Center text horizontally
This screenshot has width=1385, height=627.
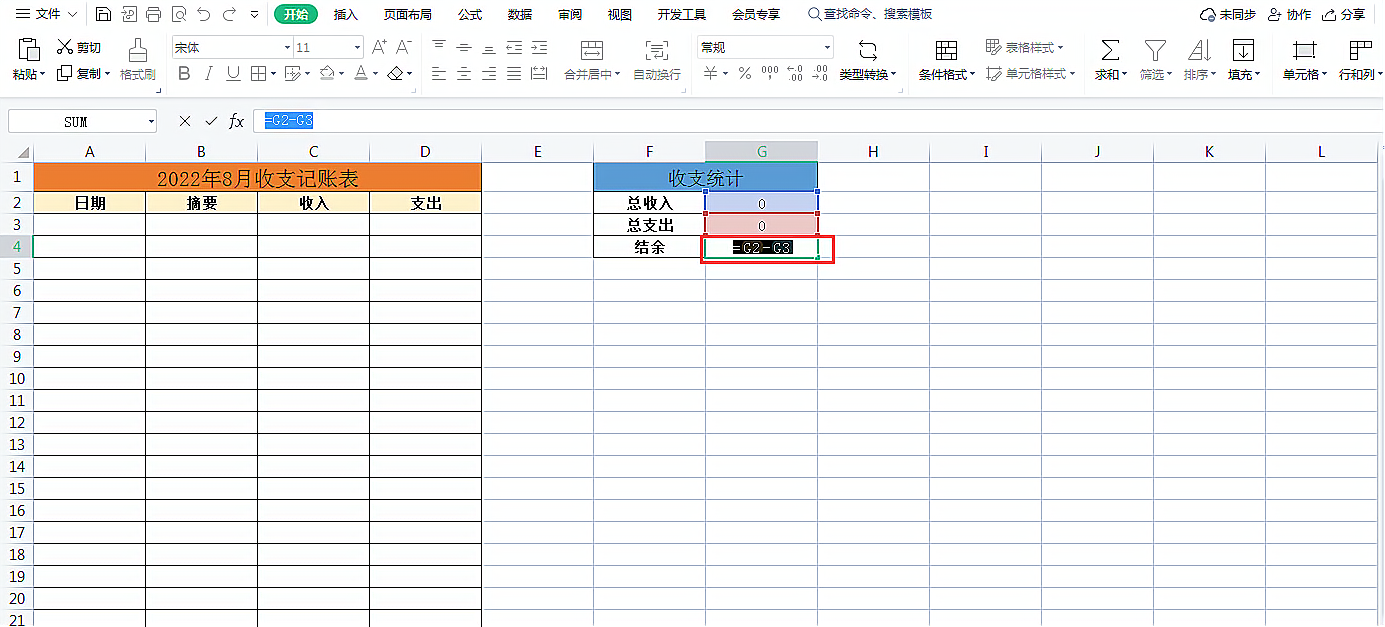click(464, 73)
